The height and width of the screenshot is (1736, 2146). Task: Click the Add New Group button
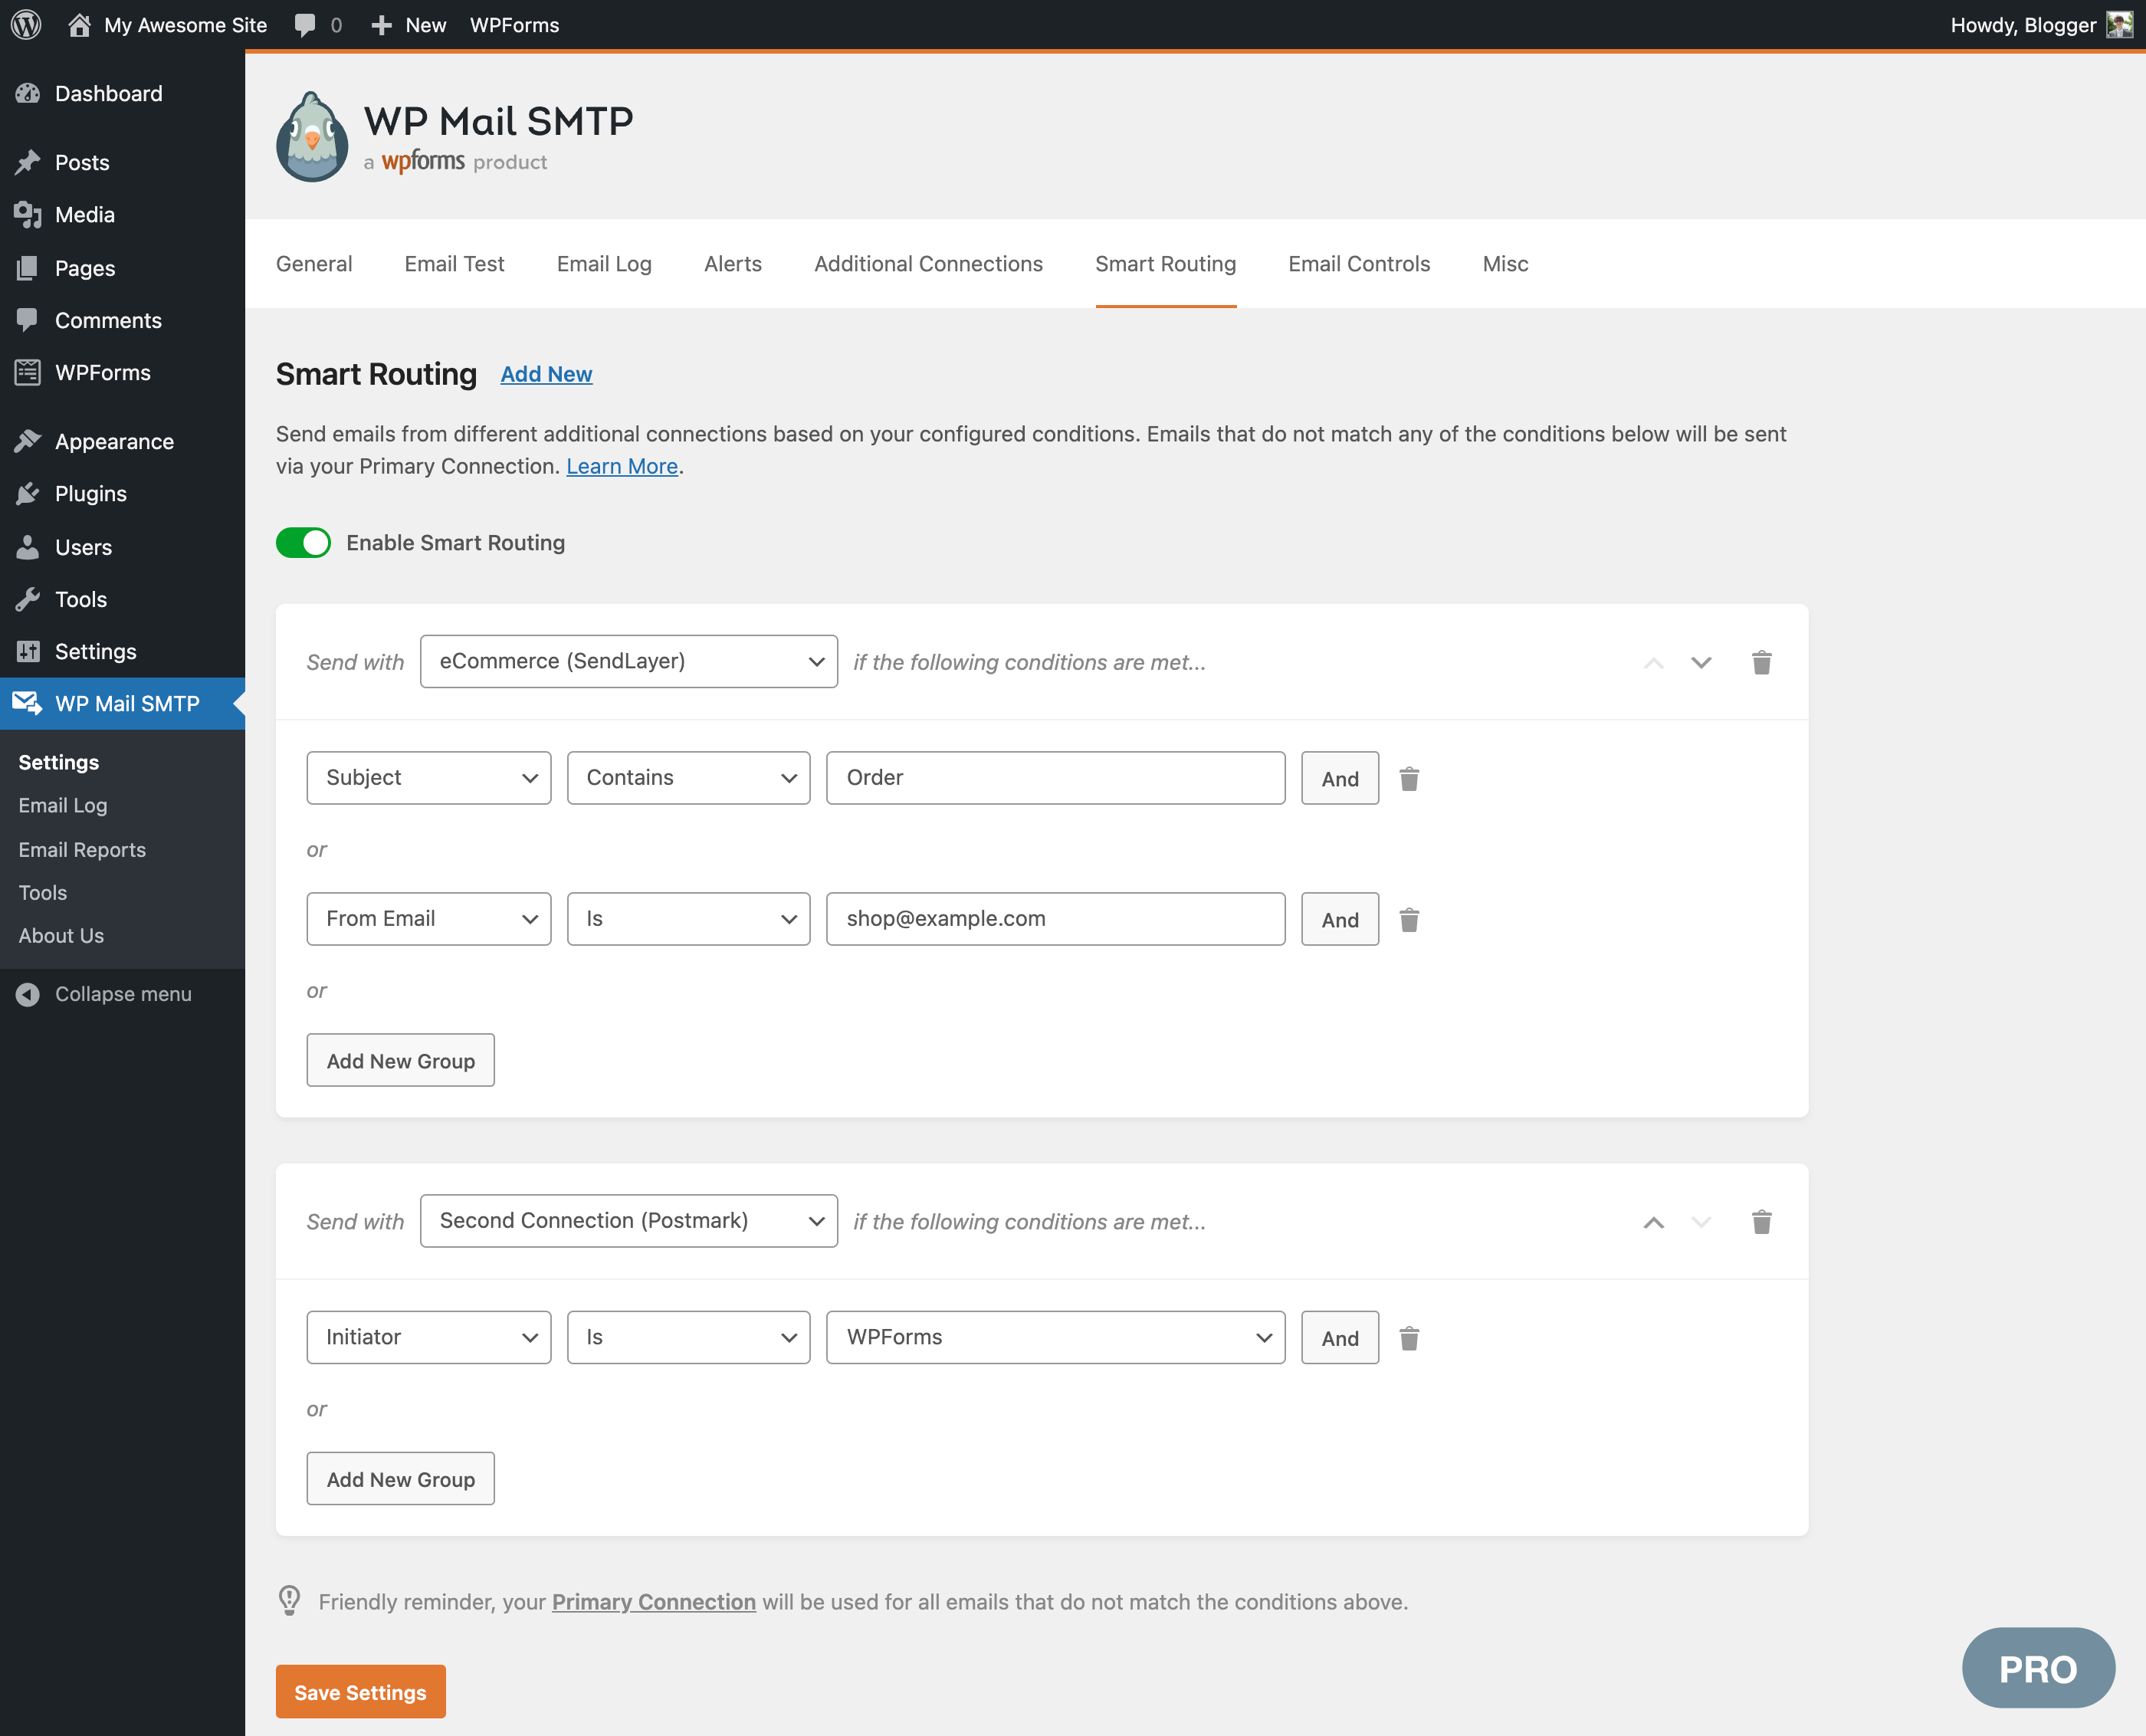point(400,1059)
